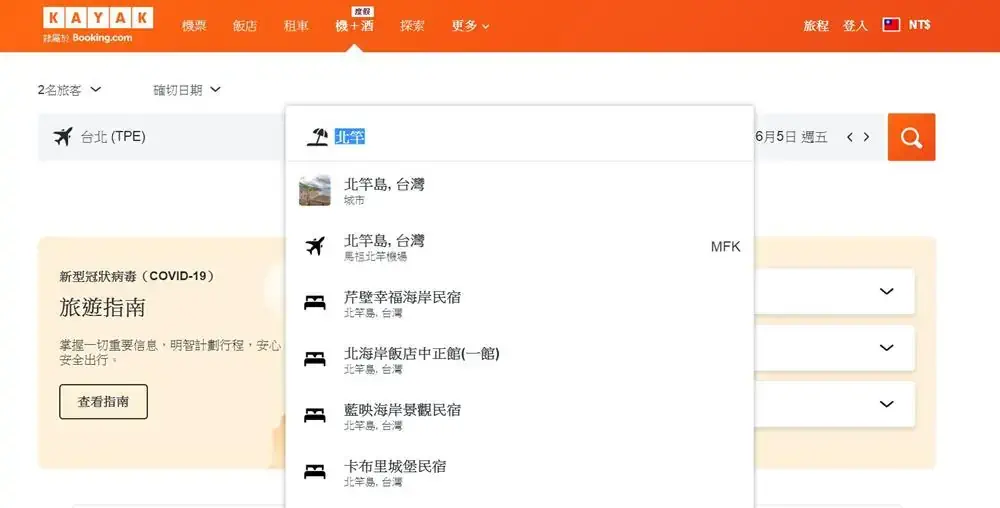Click bed icon beside 卡布里城堡民宿
The width and height of the screenshot is (1000, 508).
(315, 472)
